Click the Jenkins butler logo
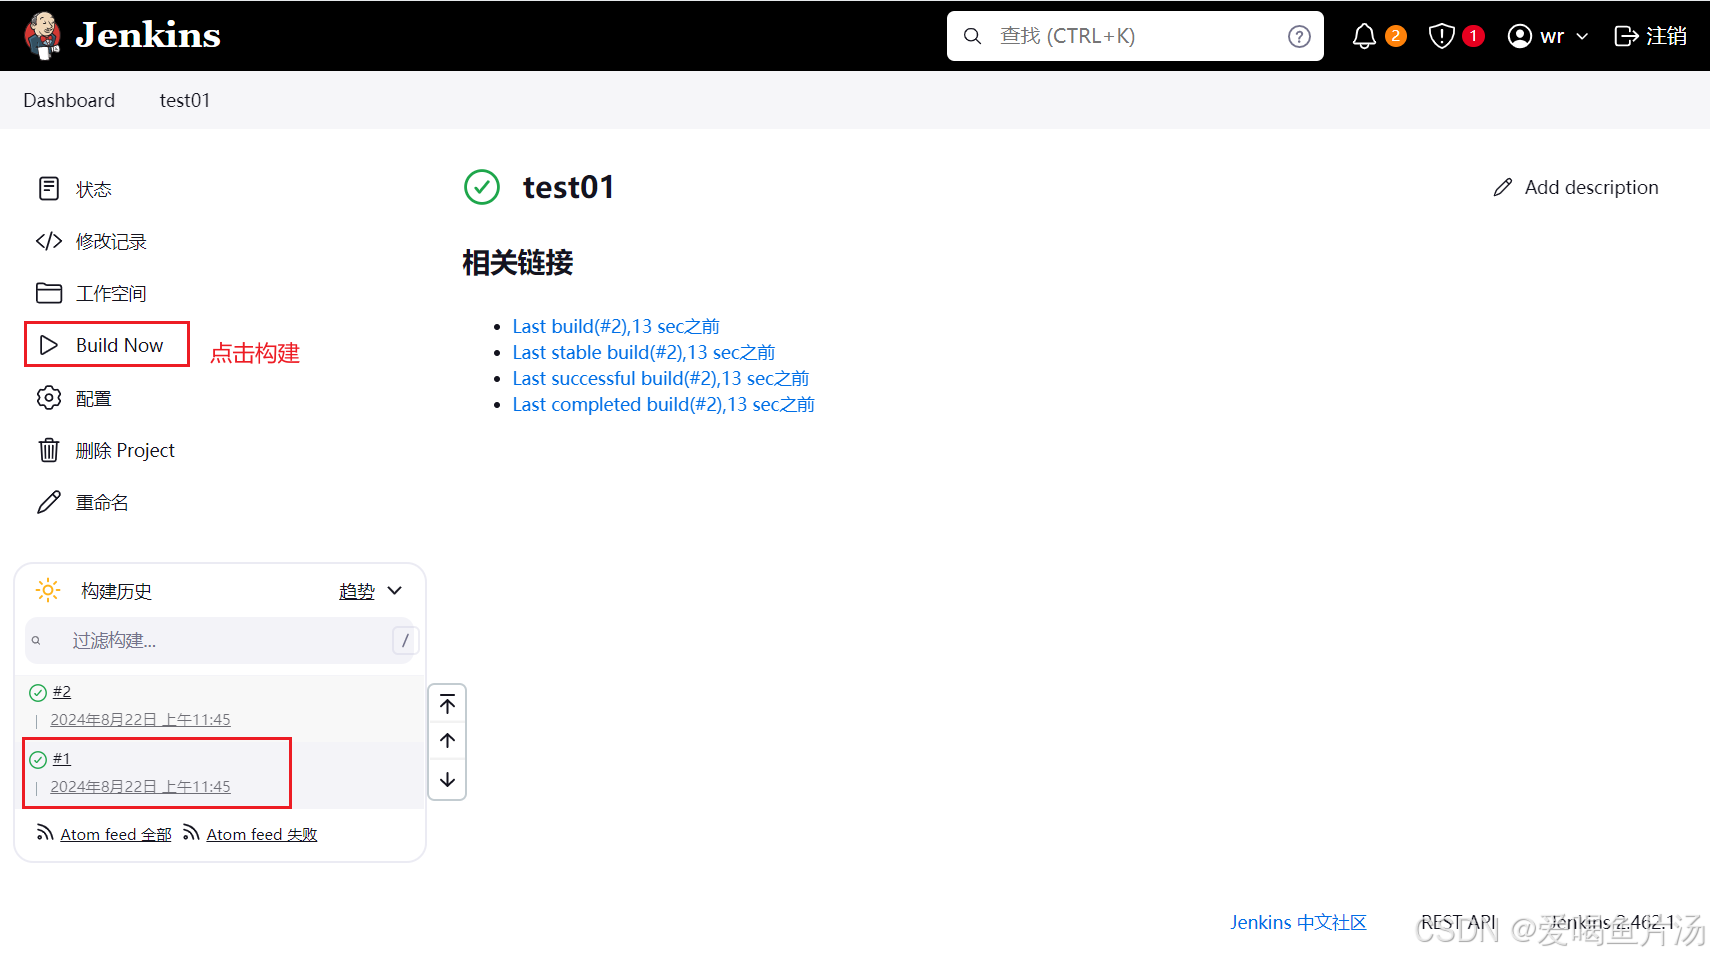 pos(42,36)
